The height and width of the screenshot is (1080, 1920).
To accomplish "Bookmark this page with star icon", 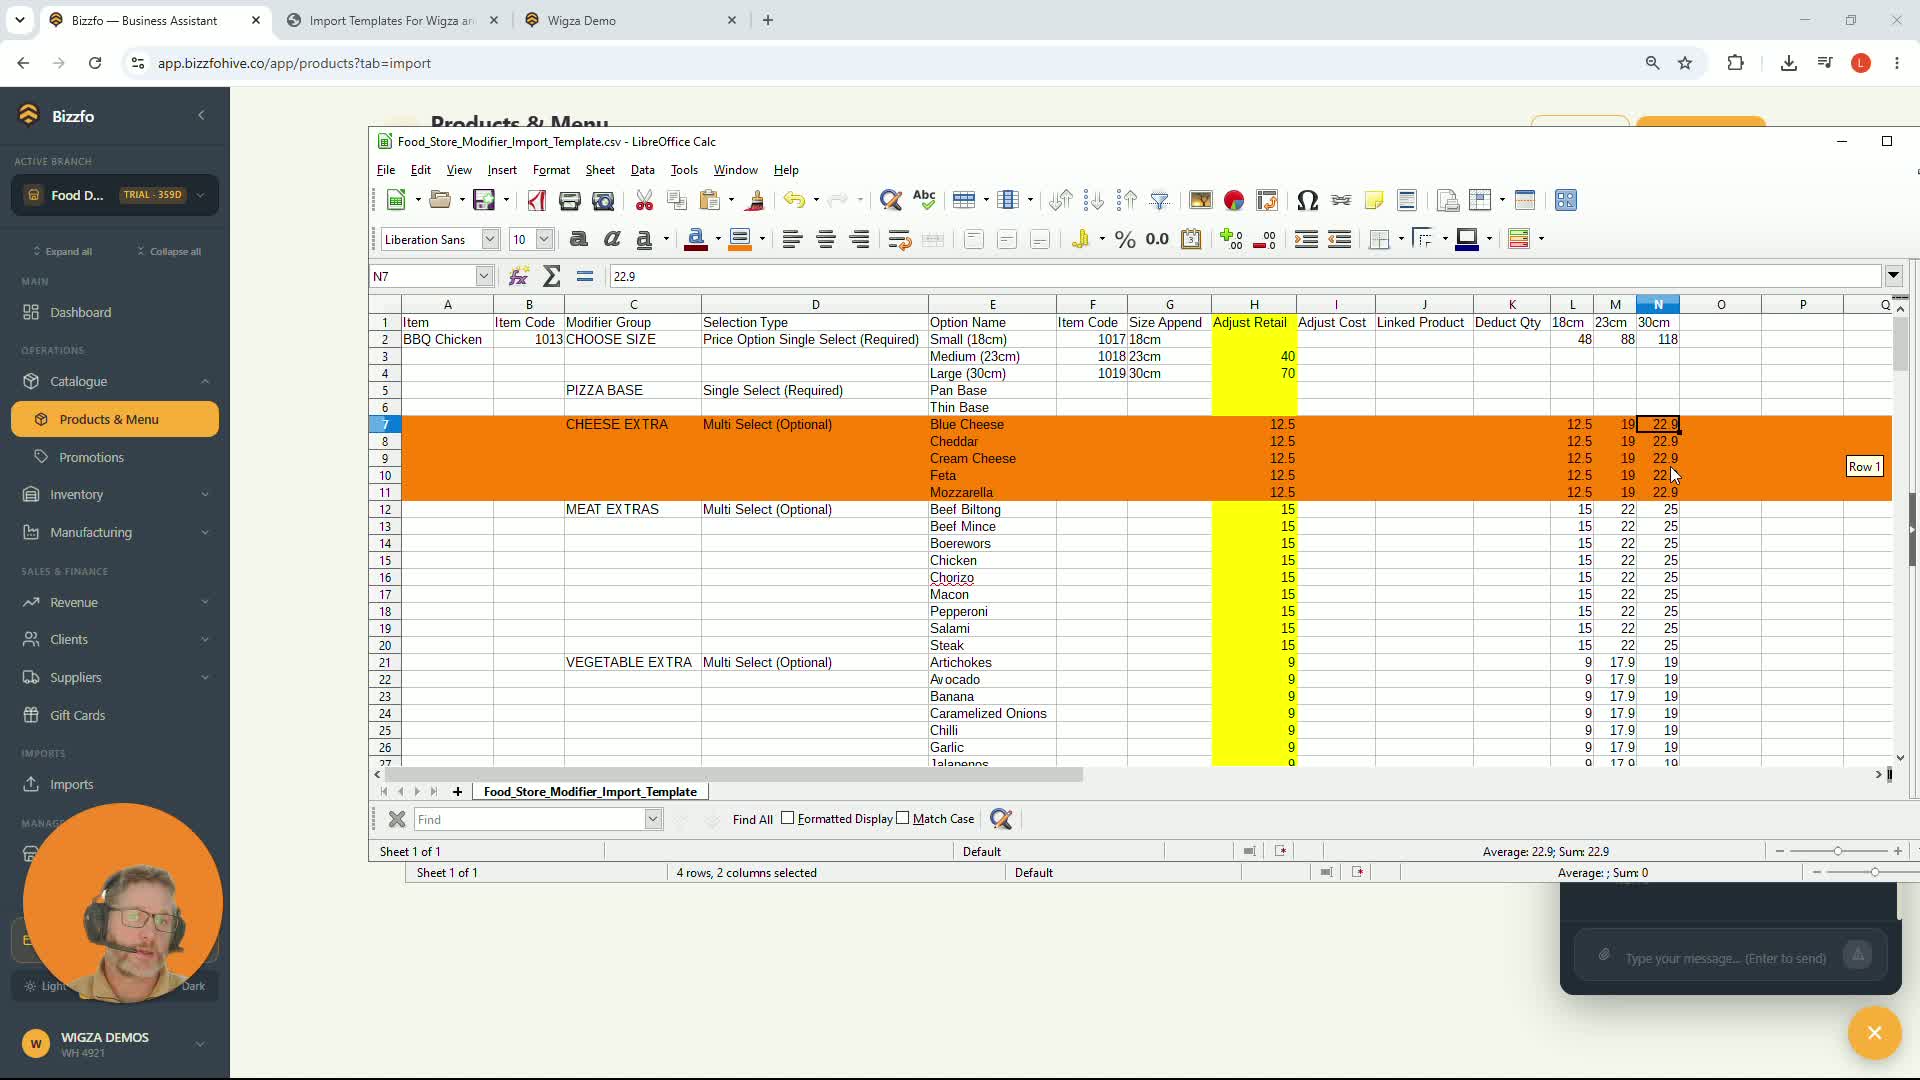I will [1685, 63].
